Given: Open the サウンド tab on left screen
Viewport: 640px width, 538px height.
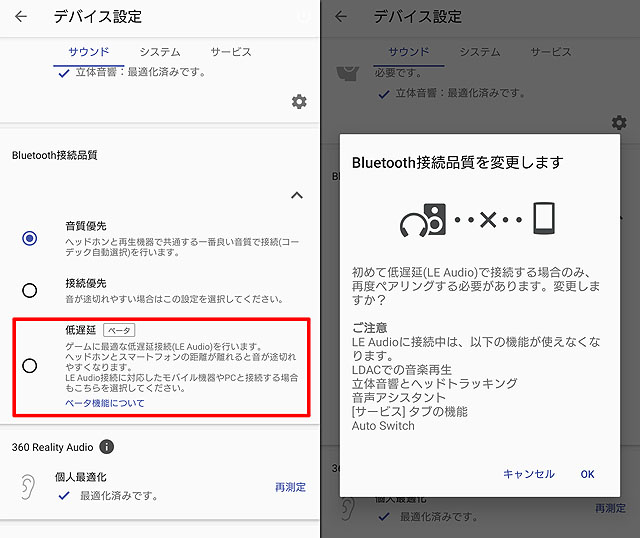Looking at the screenshot, I should (x=89, y=52).
